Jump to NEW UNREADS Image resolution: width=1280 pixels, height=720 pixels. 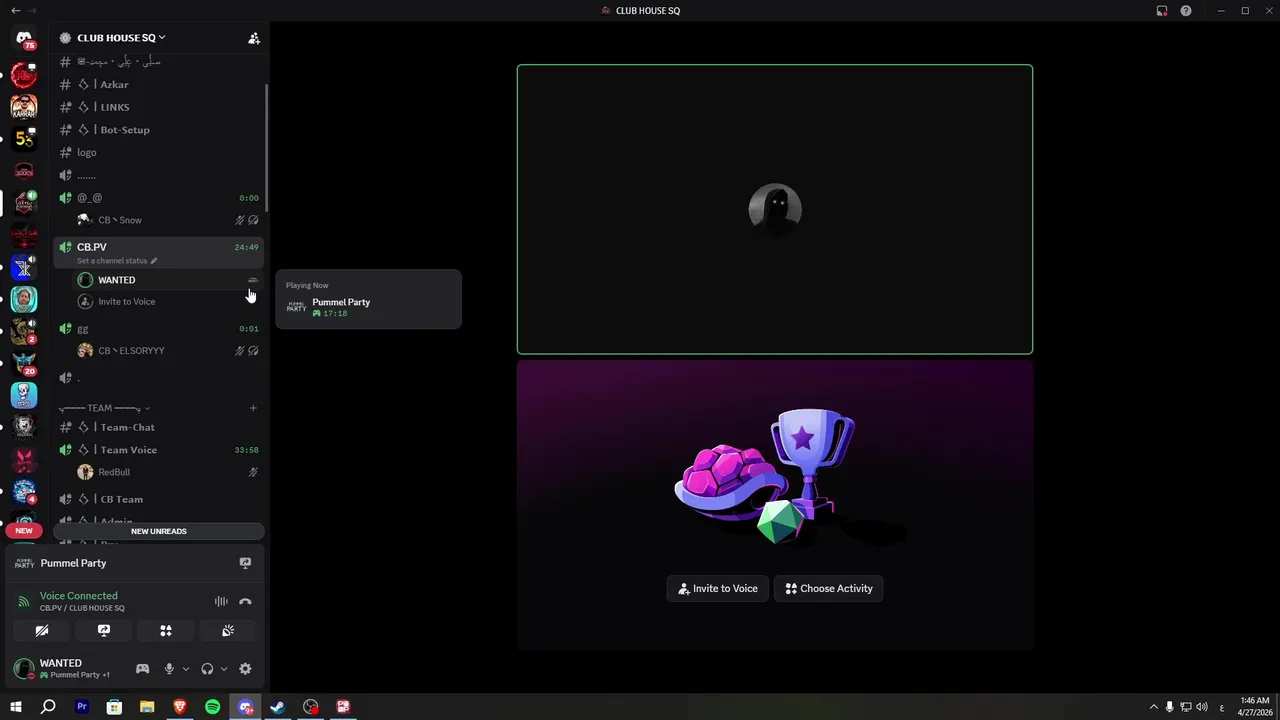pyautogui.click(x=159, y=531)
